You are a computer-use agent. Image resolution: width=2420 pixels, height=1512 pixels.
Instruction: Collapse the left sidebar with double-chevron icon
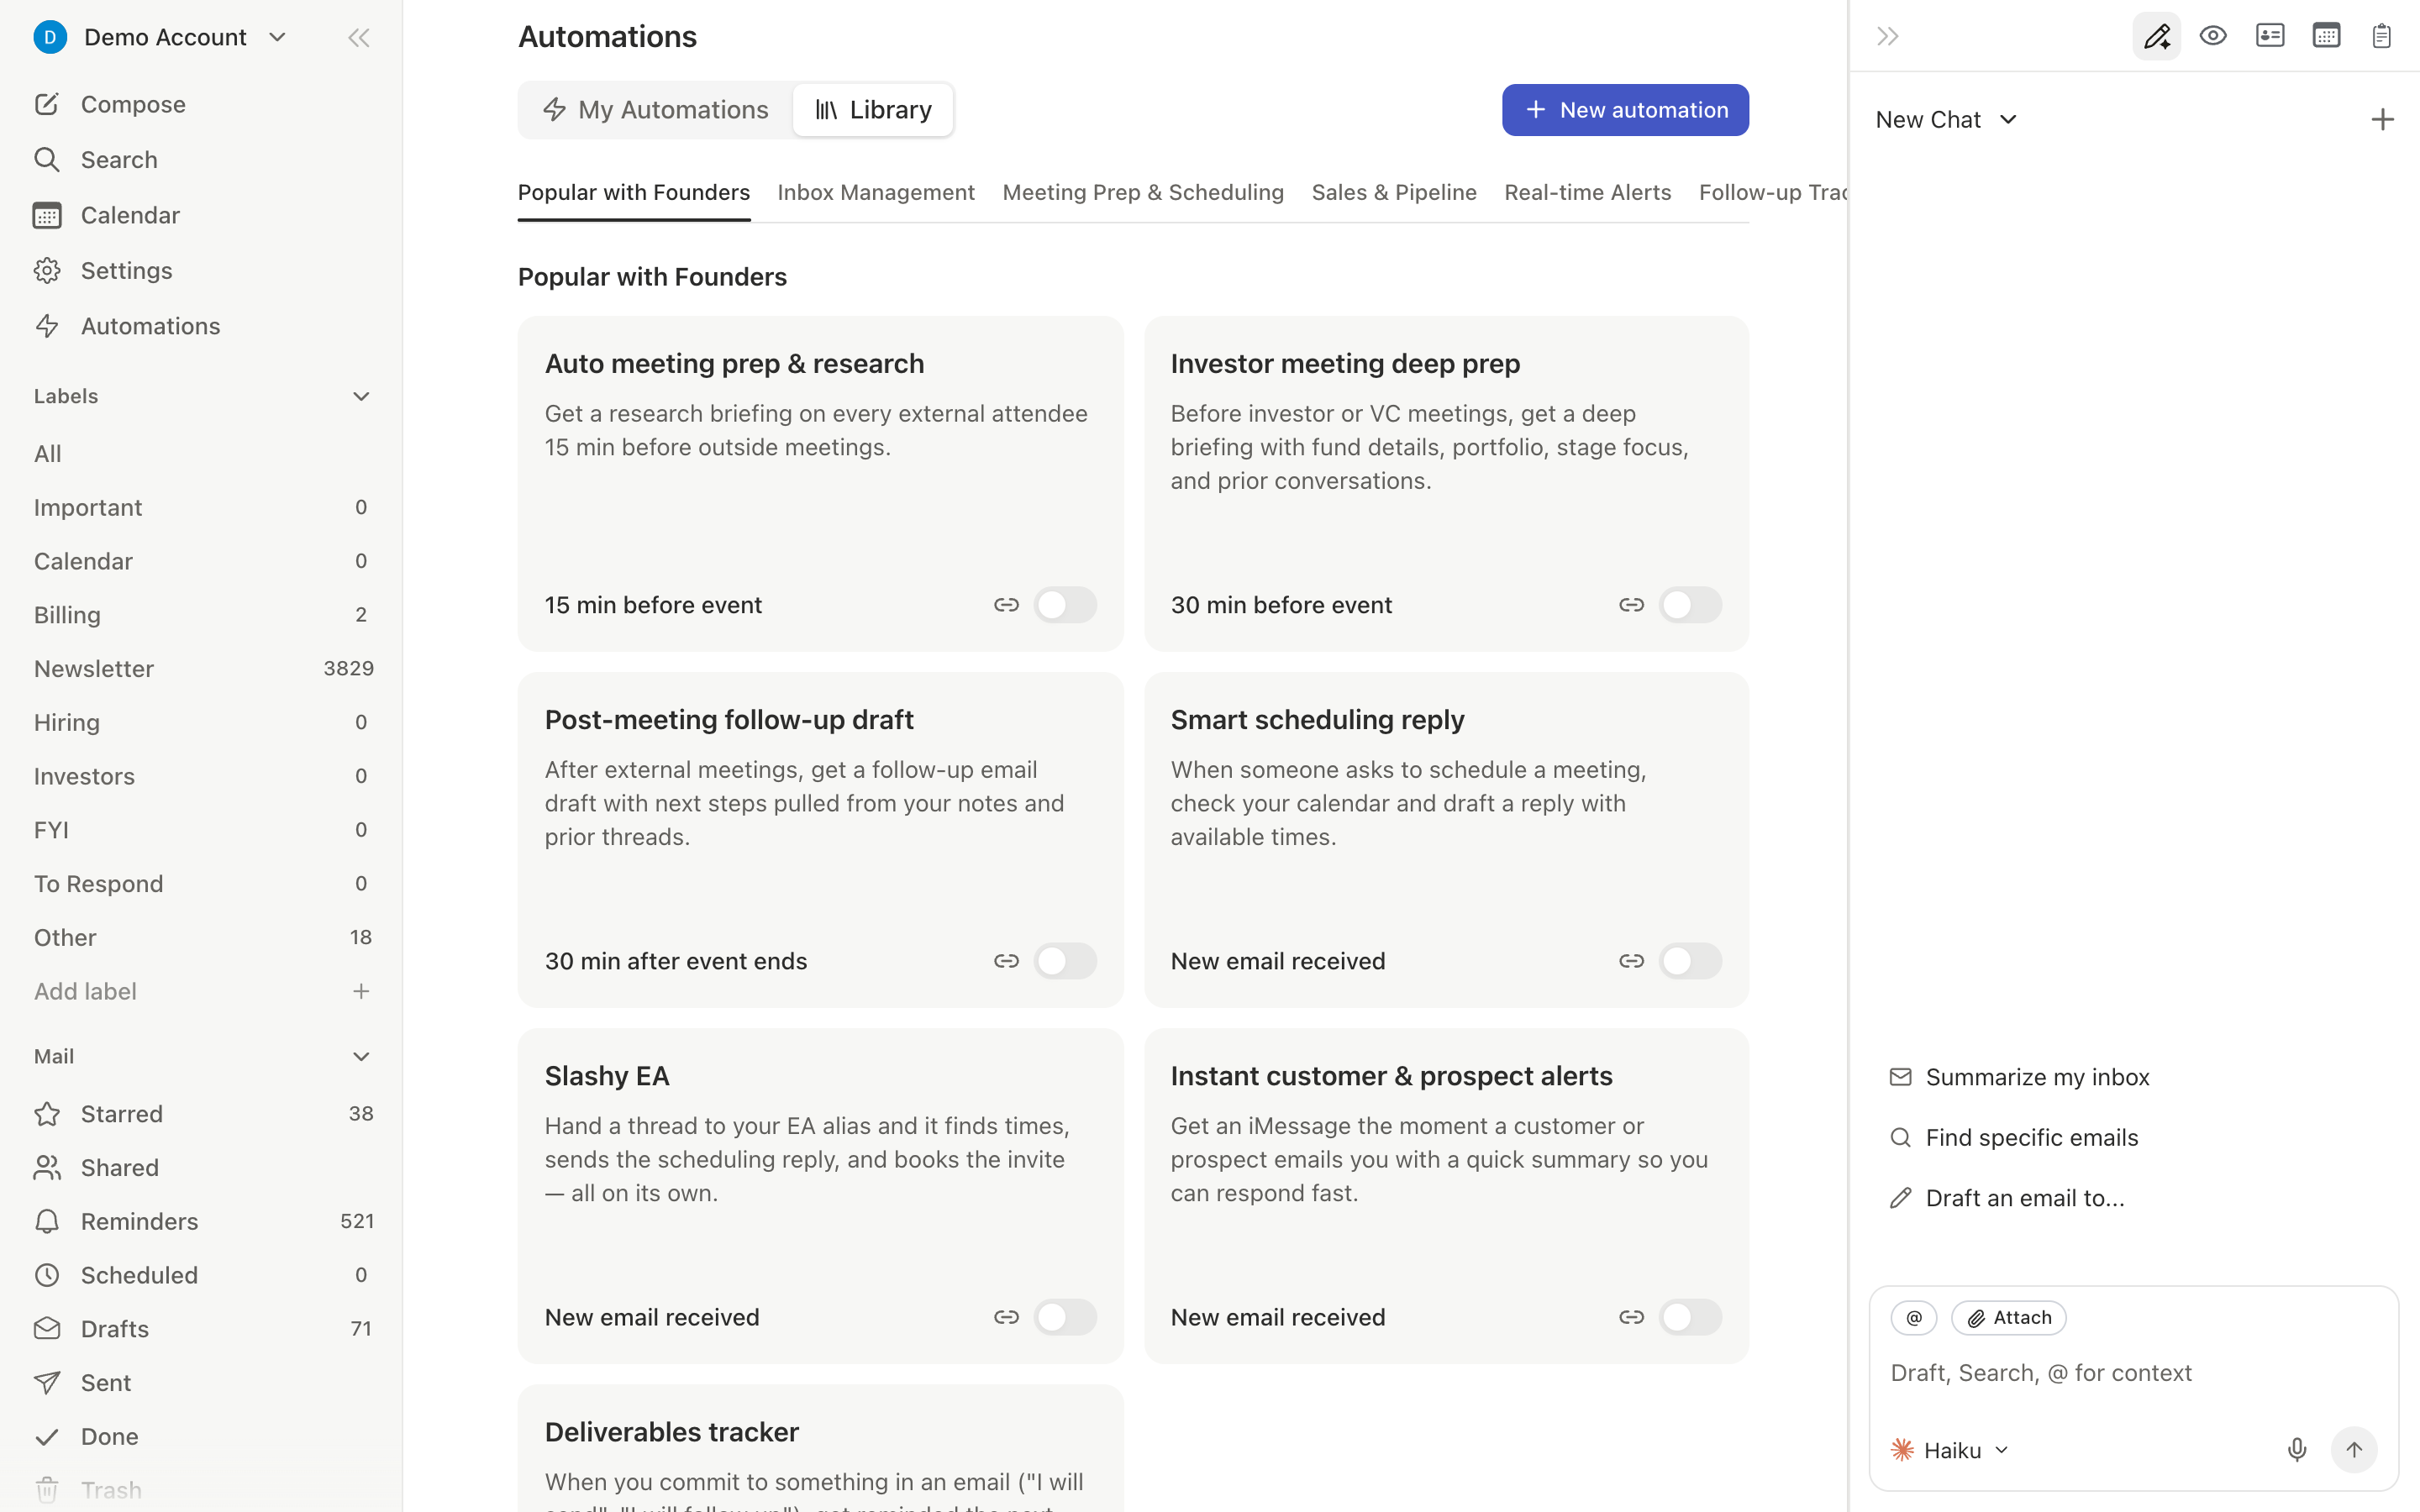pyautogui.click(x=359, y=38)
